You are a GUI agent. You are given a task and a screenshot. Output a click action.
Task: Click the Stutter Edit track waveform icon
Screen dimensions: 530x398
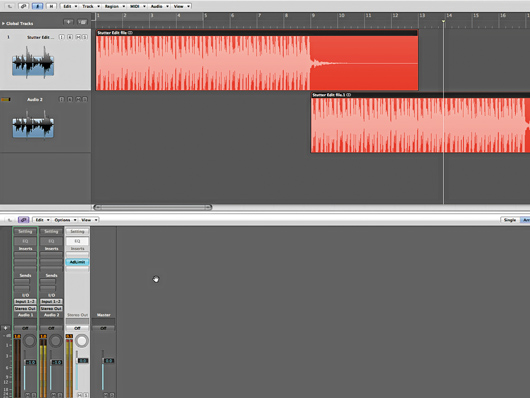pos(33,63)
